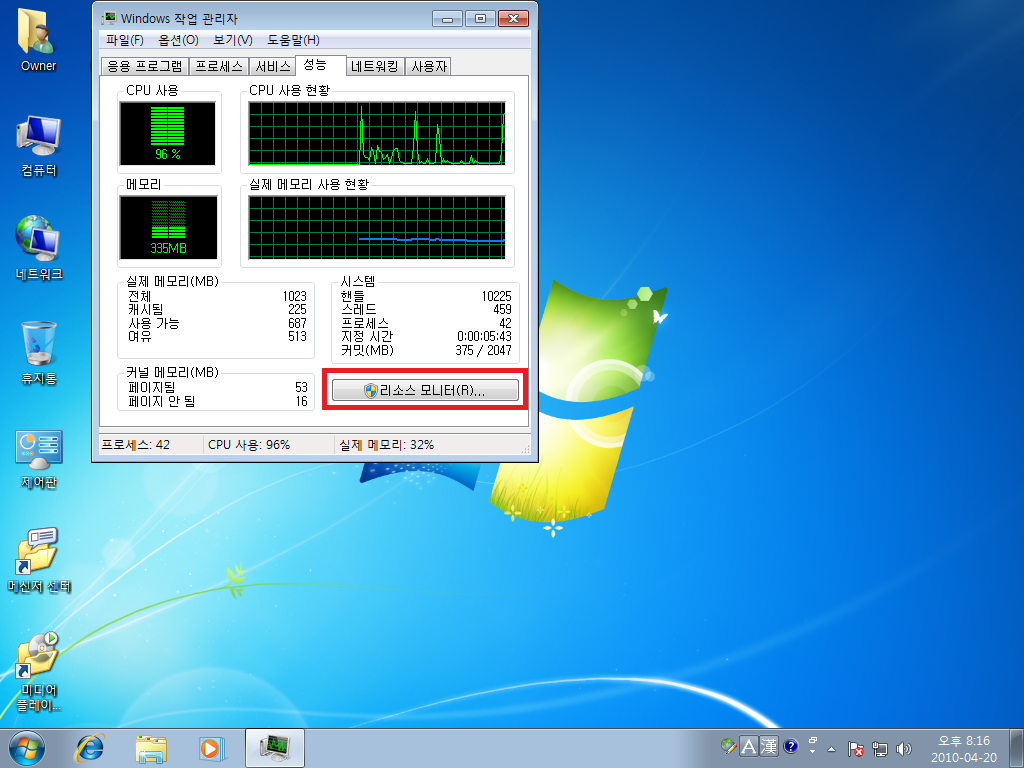Maximize the Task Manager window
Screen dimensions: 1024x768
point(480,18)
